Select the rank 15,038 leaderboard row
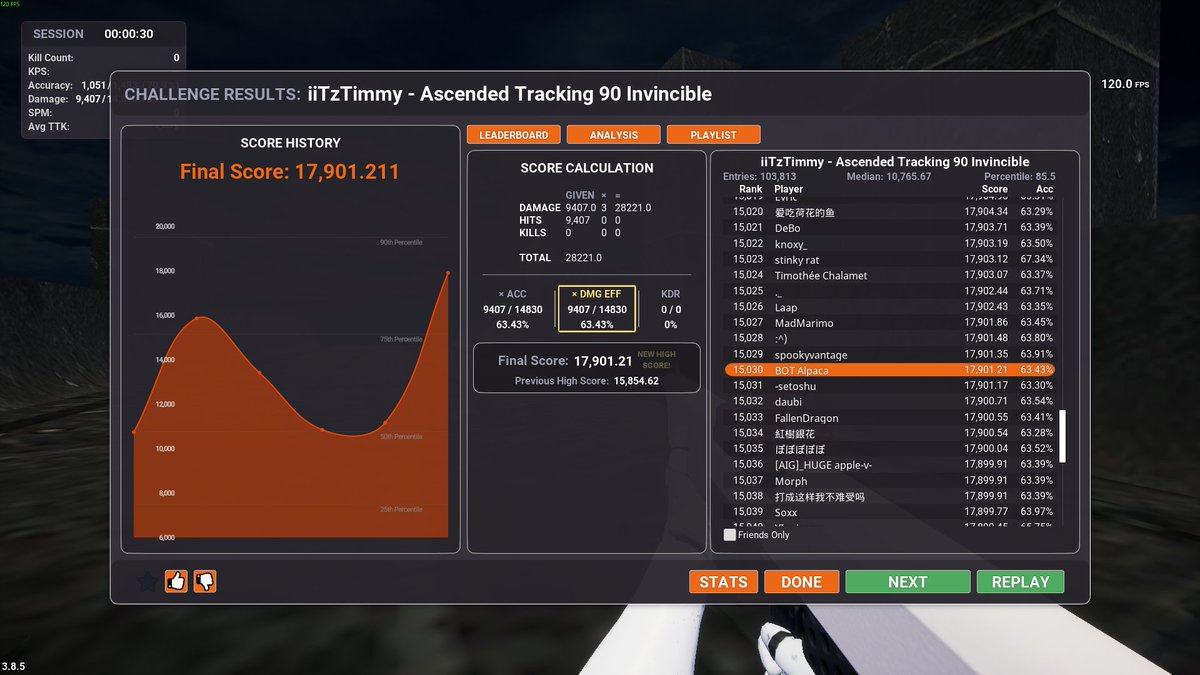Screen dimensions: 1200x675 (x=890, y=496)
